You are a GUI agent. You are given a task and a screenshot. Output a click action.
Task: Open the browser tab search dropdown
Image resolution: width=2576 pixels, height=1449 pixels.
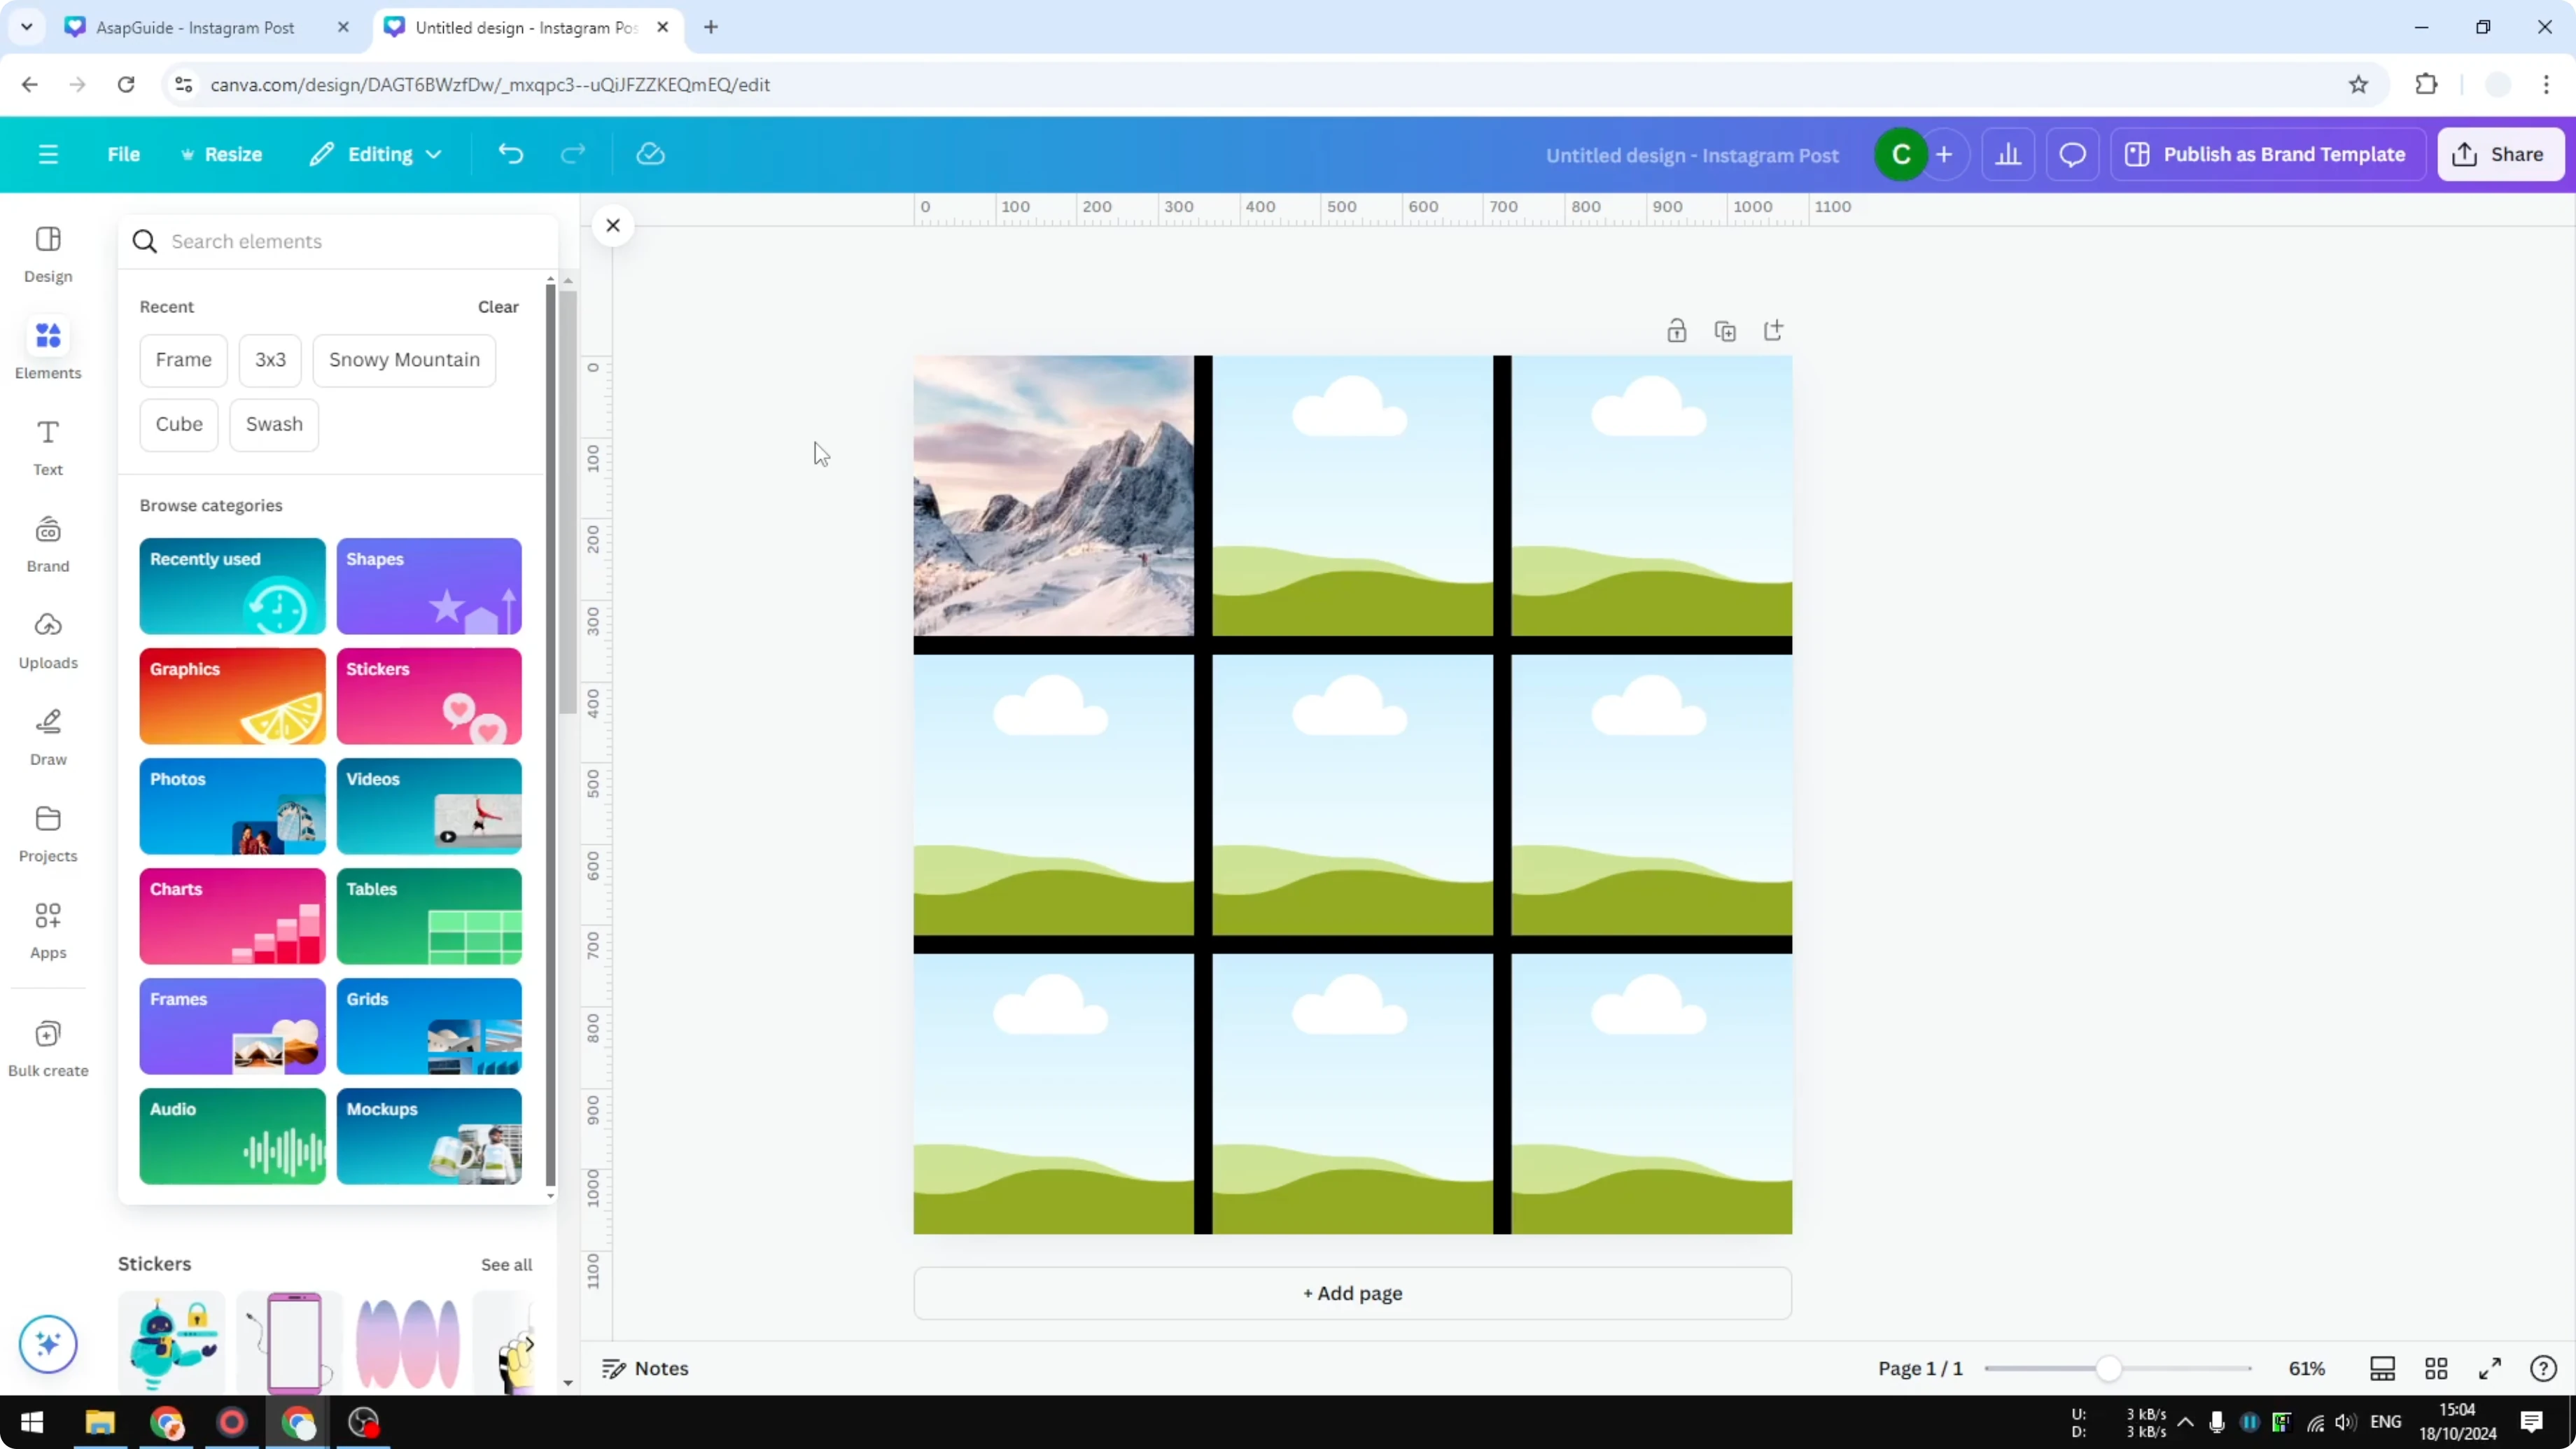tap(26, 27)
